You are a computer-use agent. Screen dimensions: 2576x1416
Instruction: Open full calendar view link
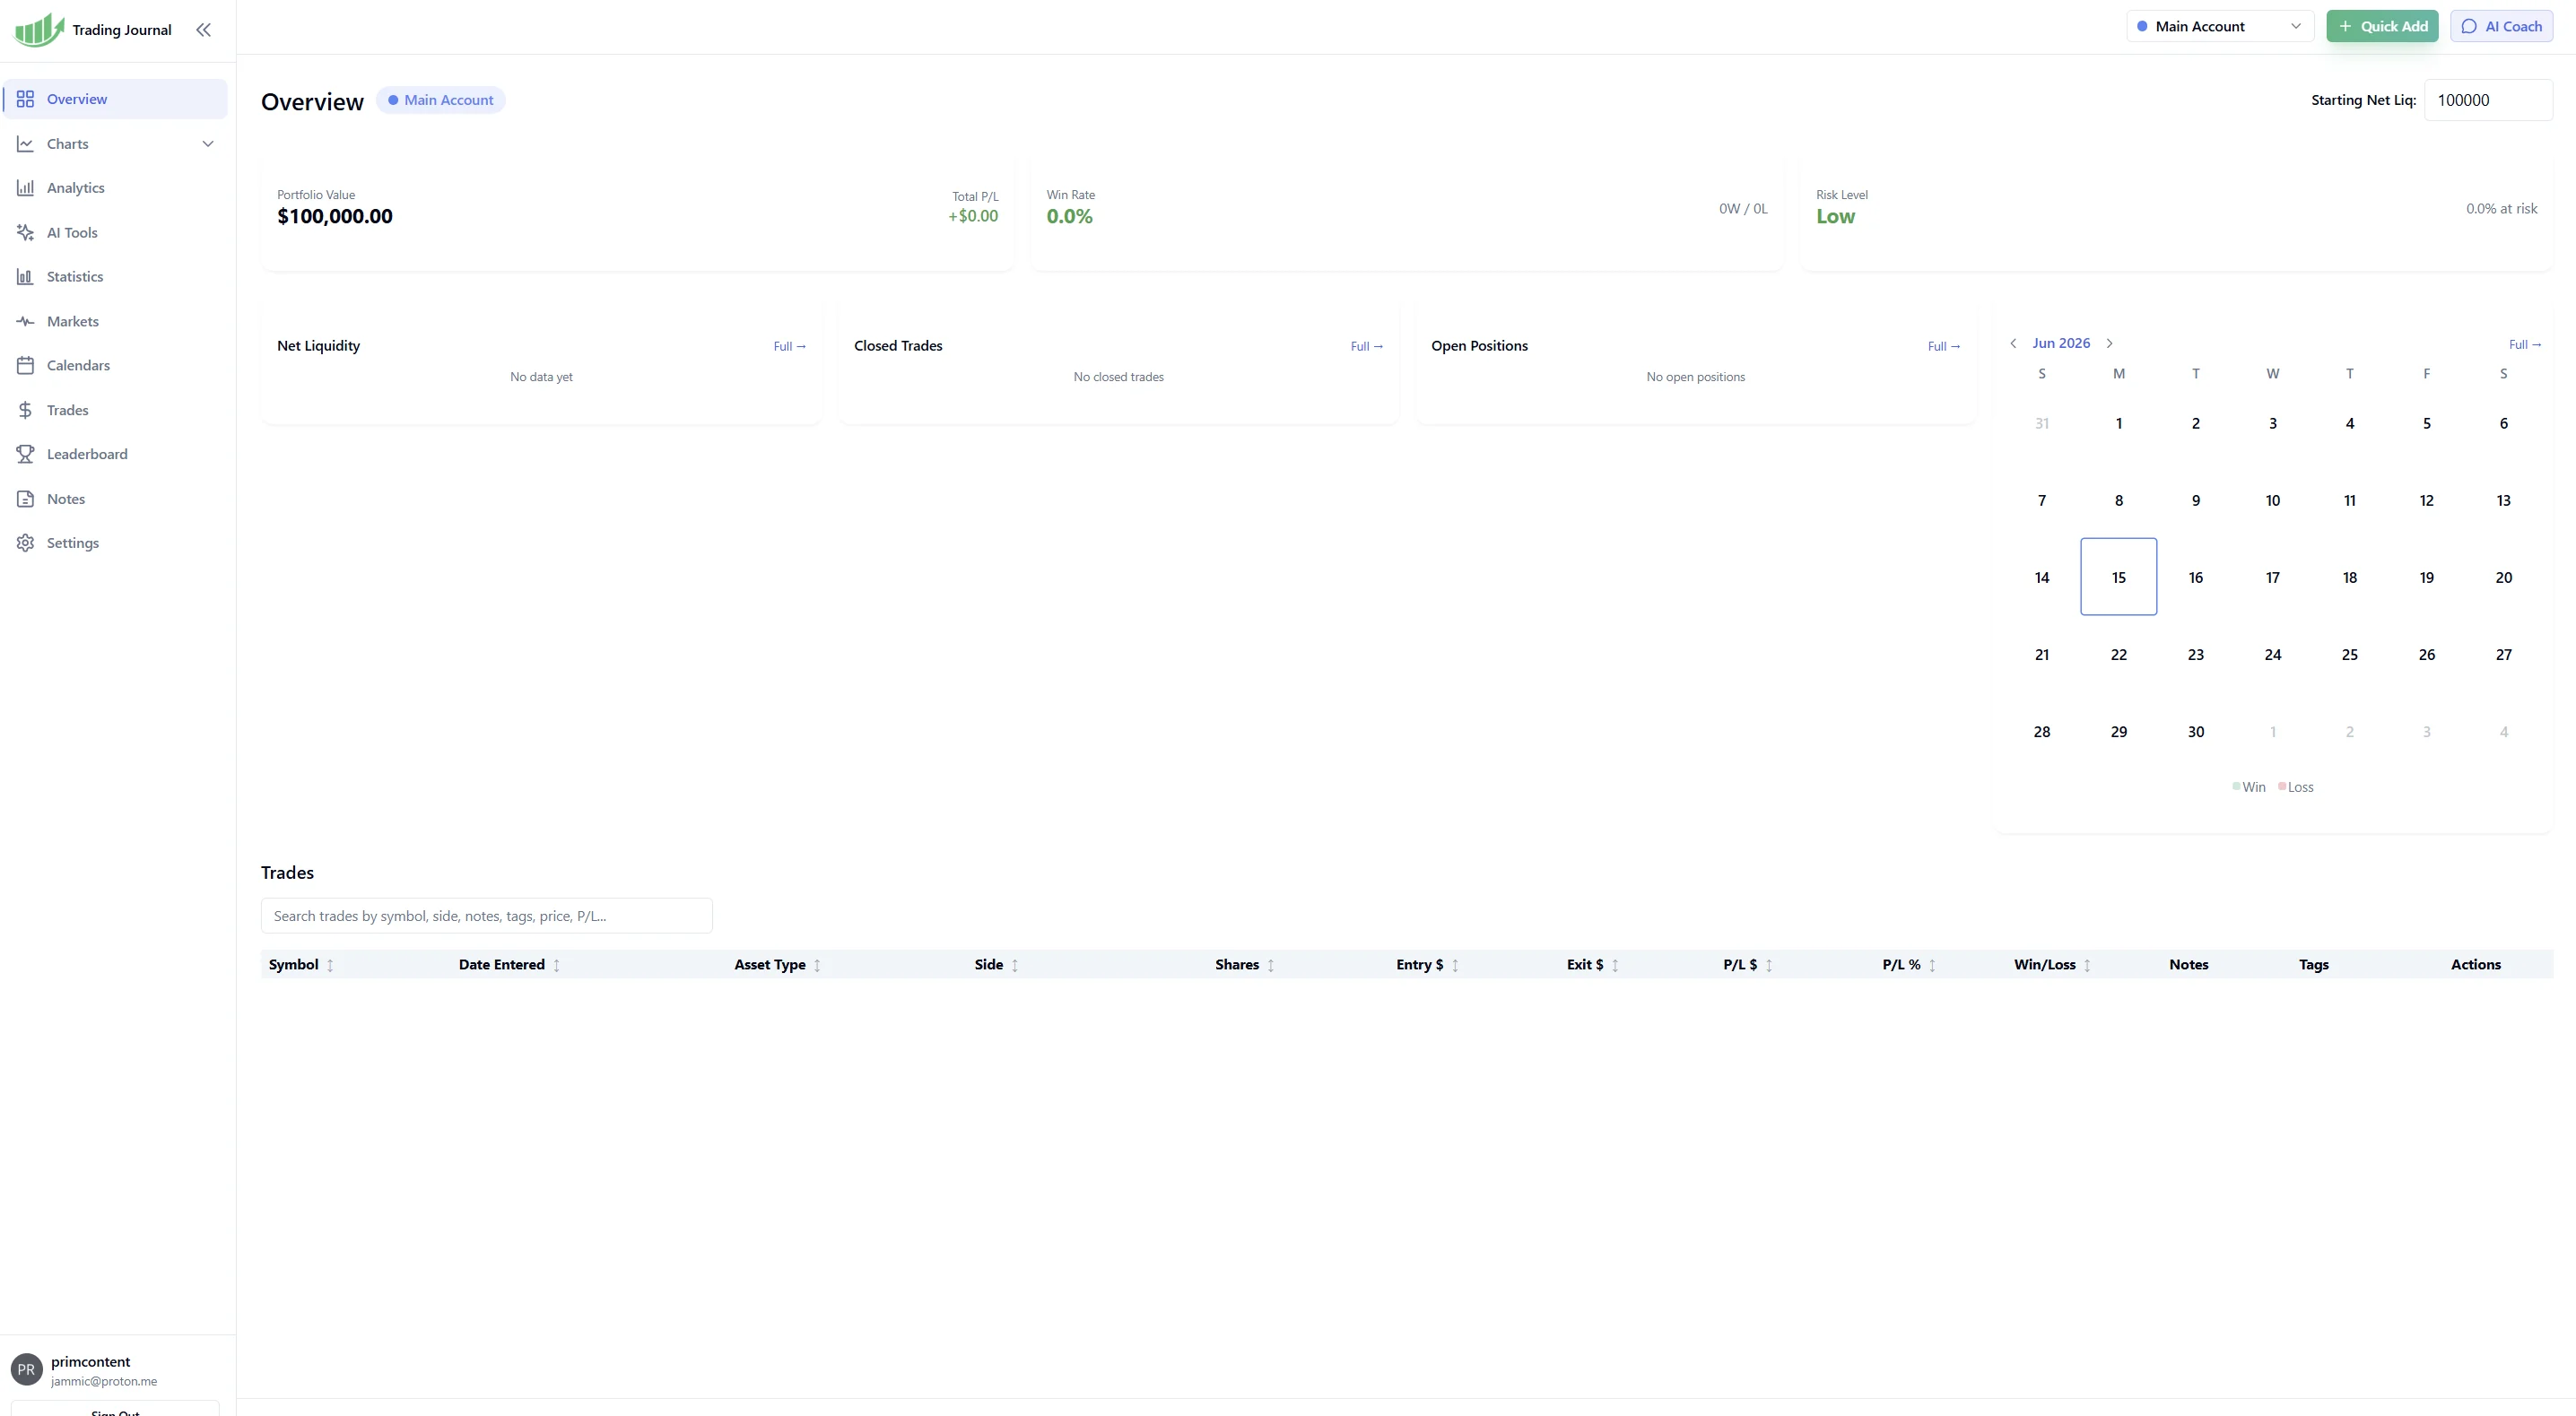2524,345
